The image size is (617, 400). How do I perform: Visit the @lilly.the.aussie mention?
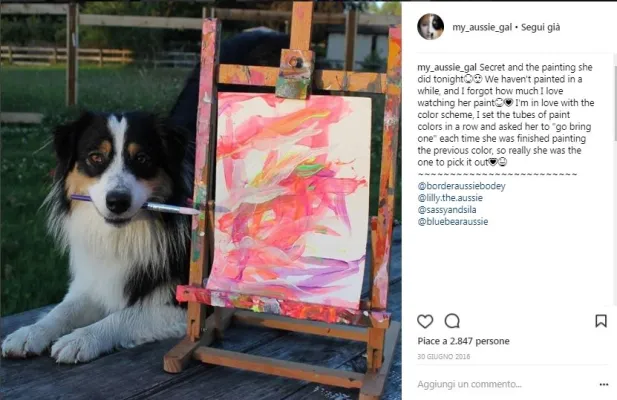point(450,197)
